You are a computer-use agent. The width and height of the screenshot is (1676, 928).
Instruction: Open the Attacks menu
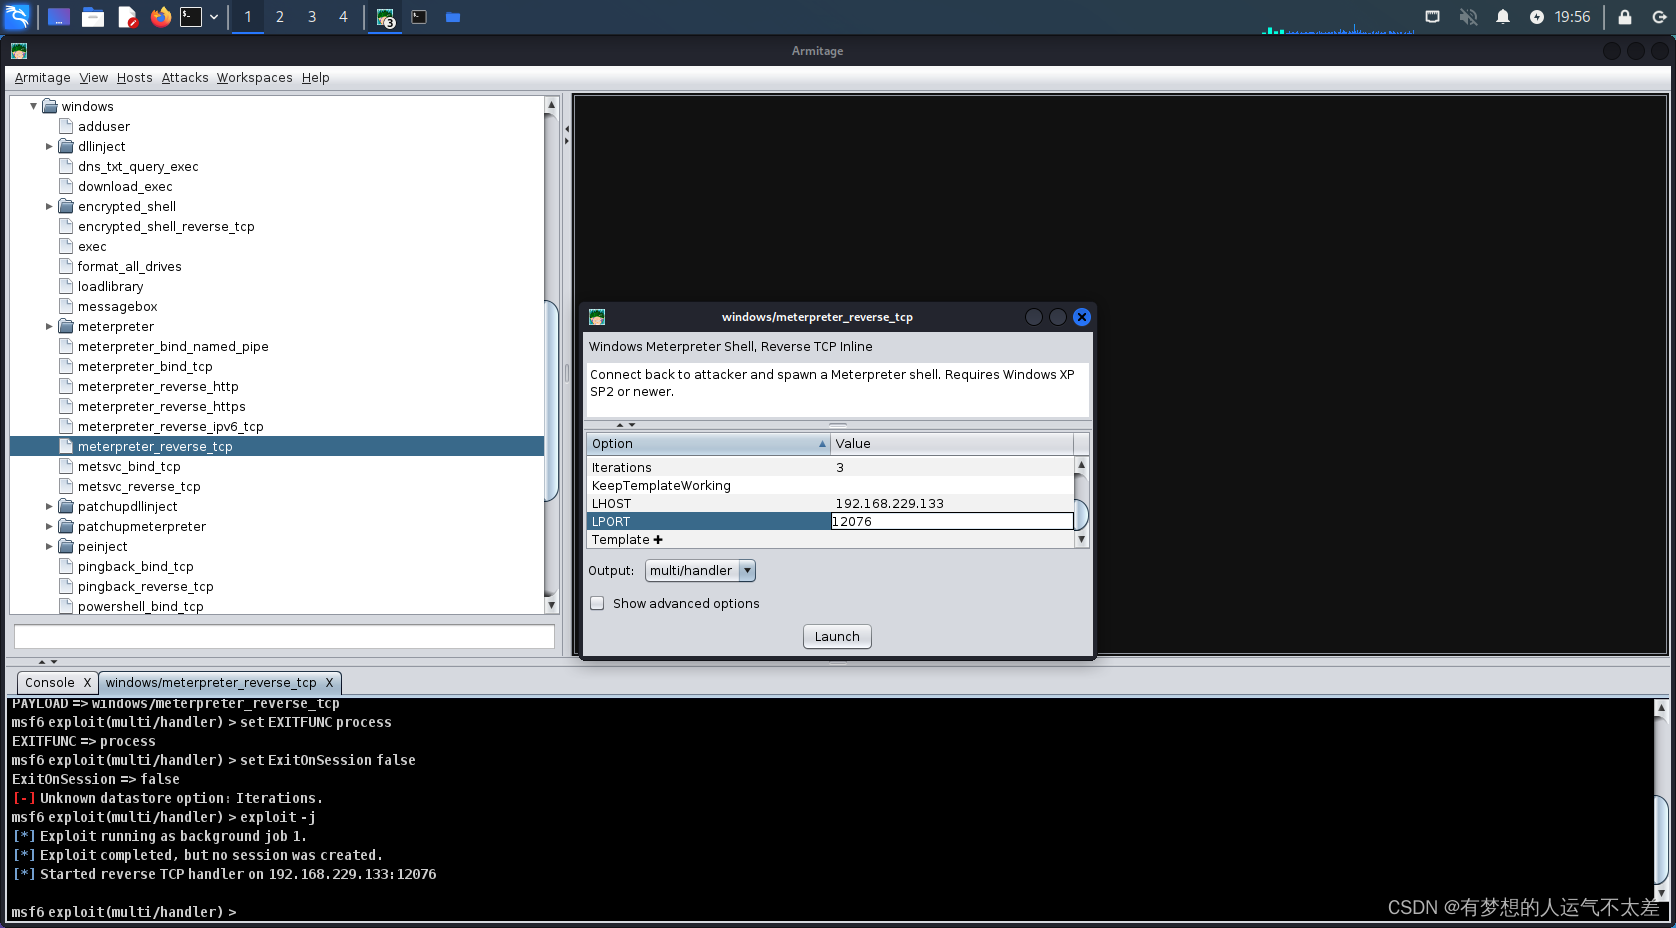[x=185, y=78]
